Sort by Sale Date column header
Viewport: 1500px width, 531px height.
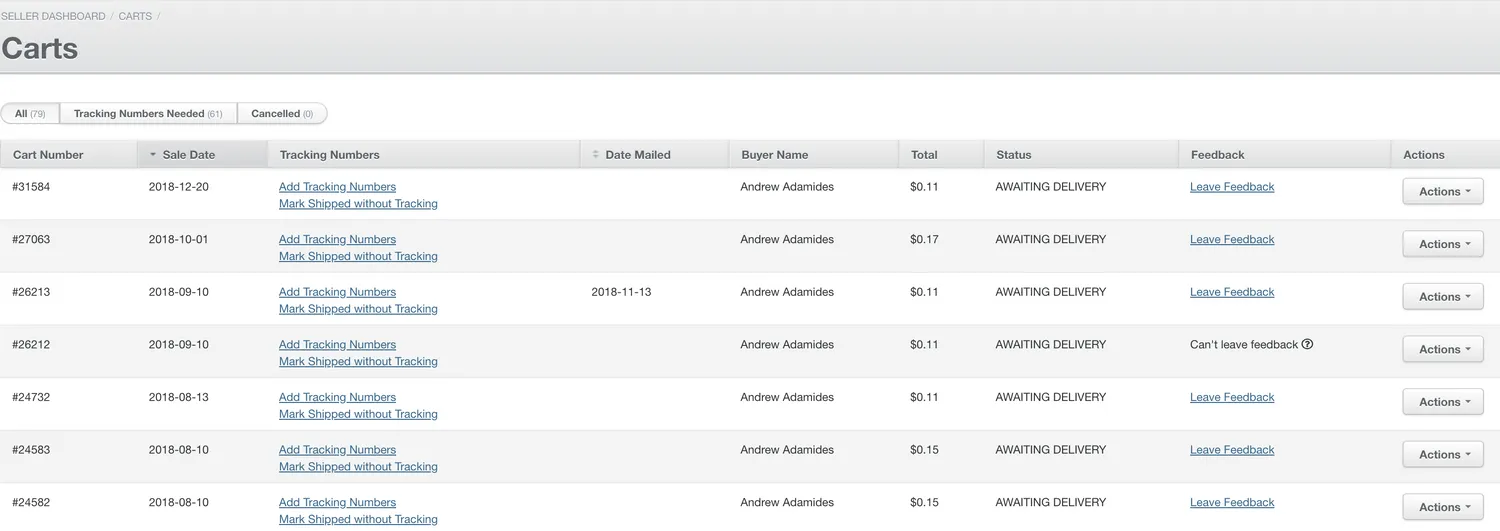(x=188, y=155)
